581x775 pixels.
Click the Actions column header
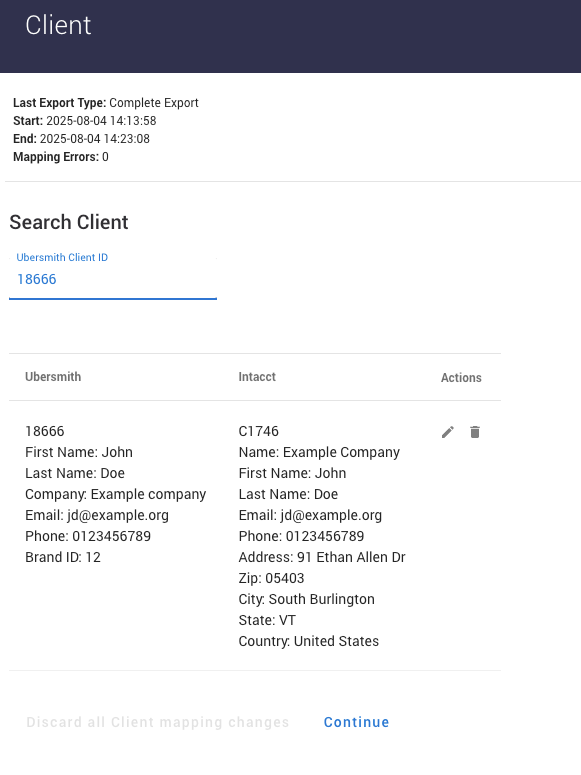(461, 378)
